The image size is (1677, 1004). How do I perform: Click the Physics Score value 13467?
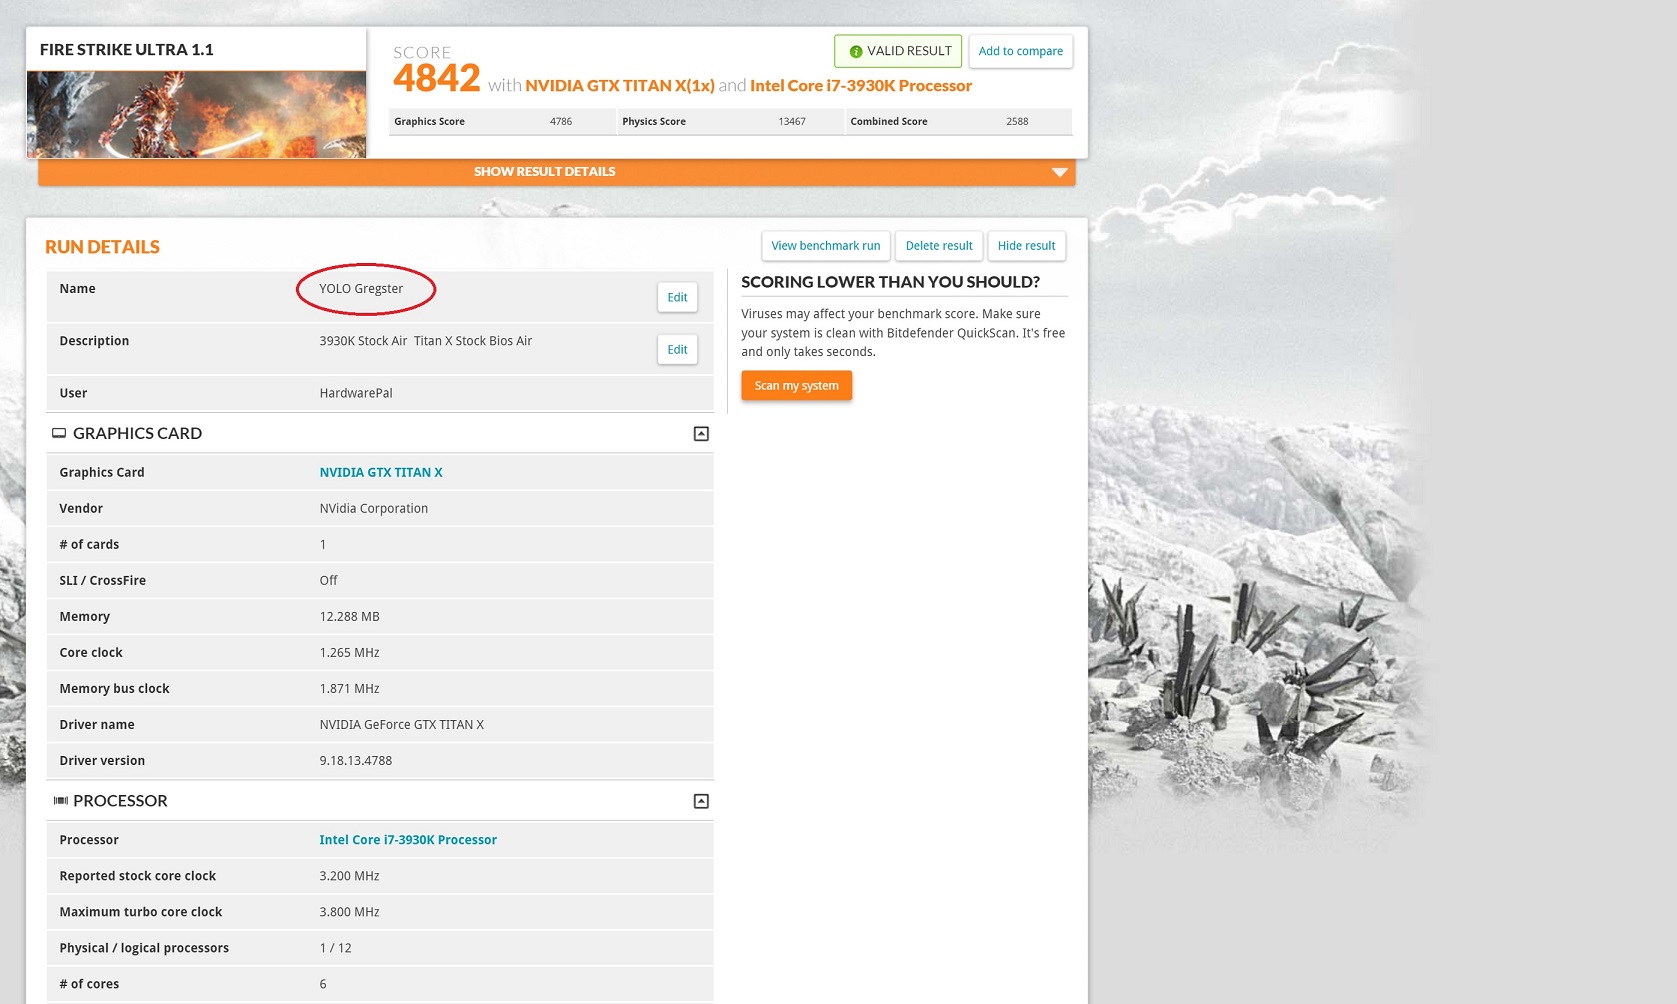(792, 122)
